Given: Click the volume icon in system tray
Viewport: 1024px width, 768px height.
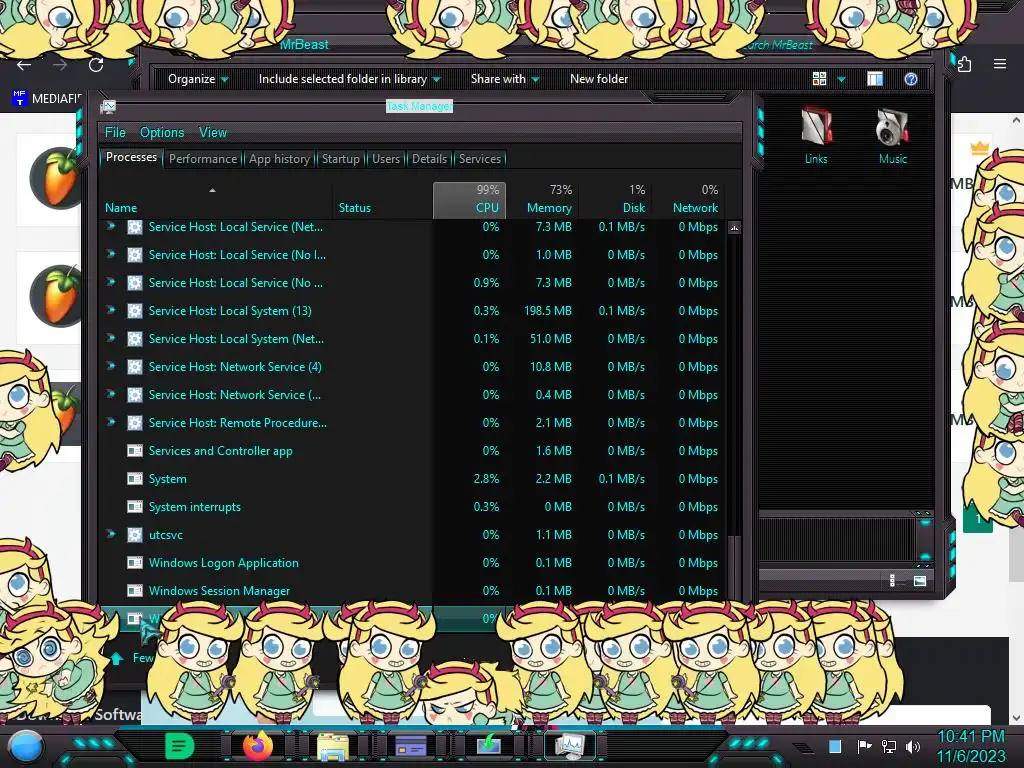Looking at the screenshot, I should click(x=913, y=746).
